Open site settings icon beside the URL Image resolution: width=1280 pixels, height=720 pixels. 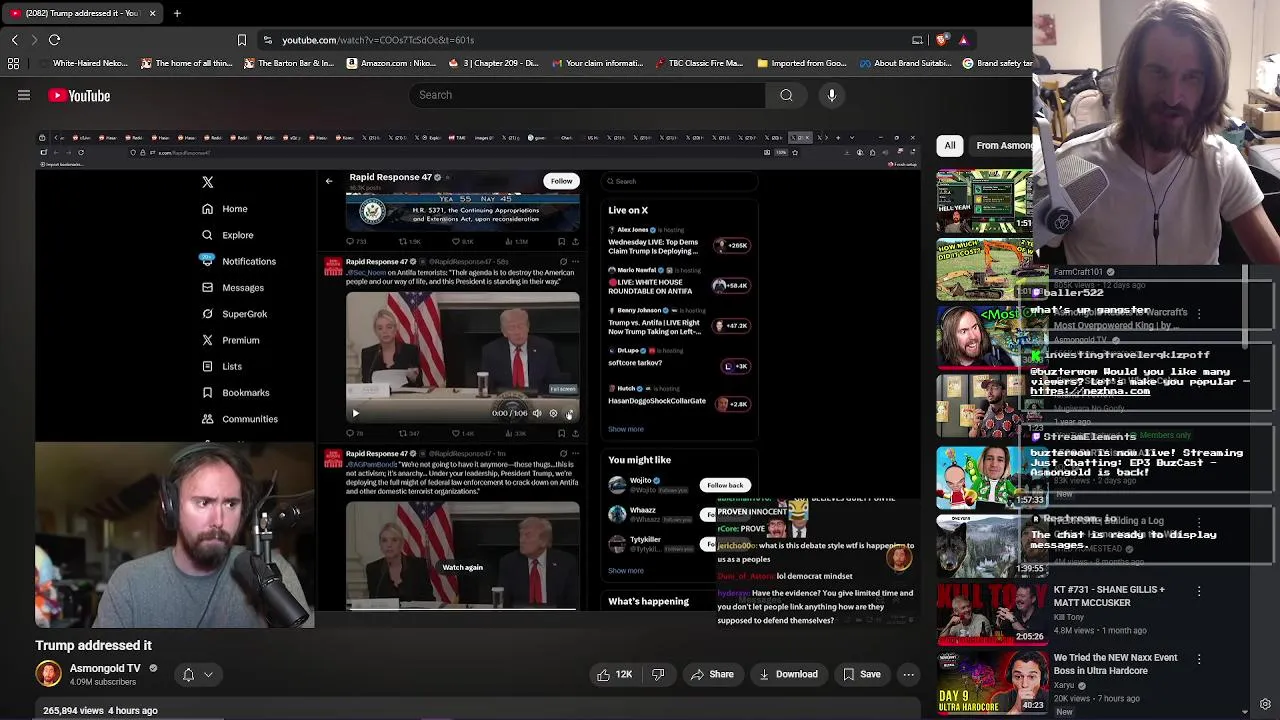coord(267,40)
